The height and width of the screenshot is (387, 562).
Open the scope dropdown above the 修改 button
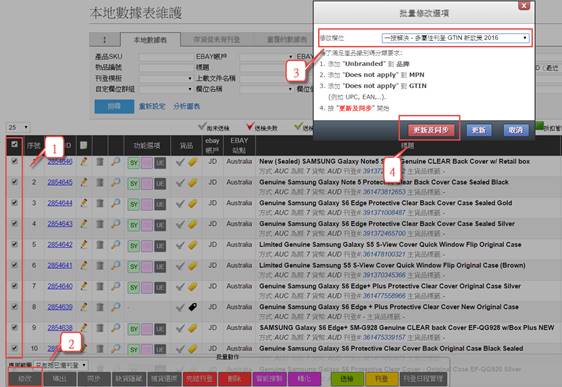60,365
